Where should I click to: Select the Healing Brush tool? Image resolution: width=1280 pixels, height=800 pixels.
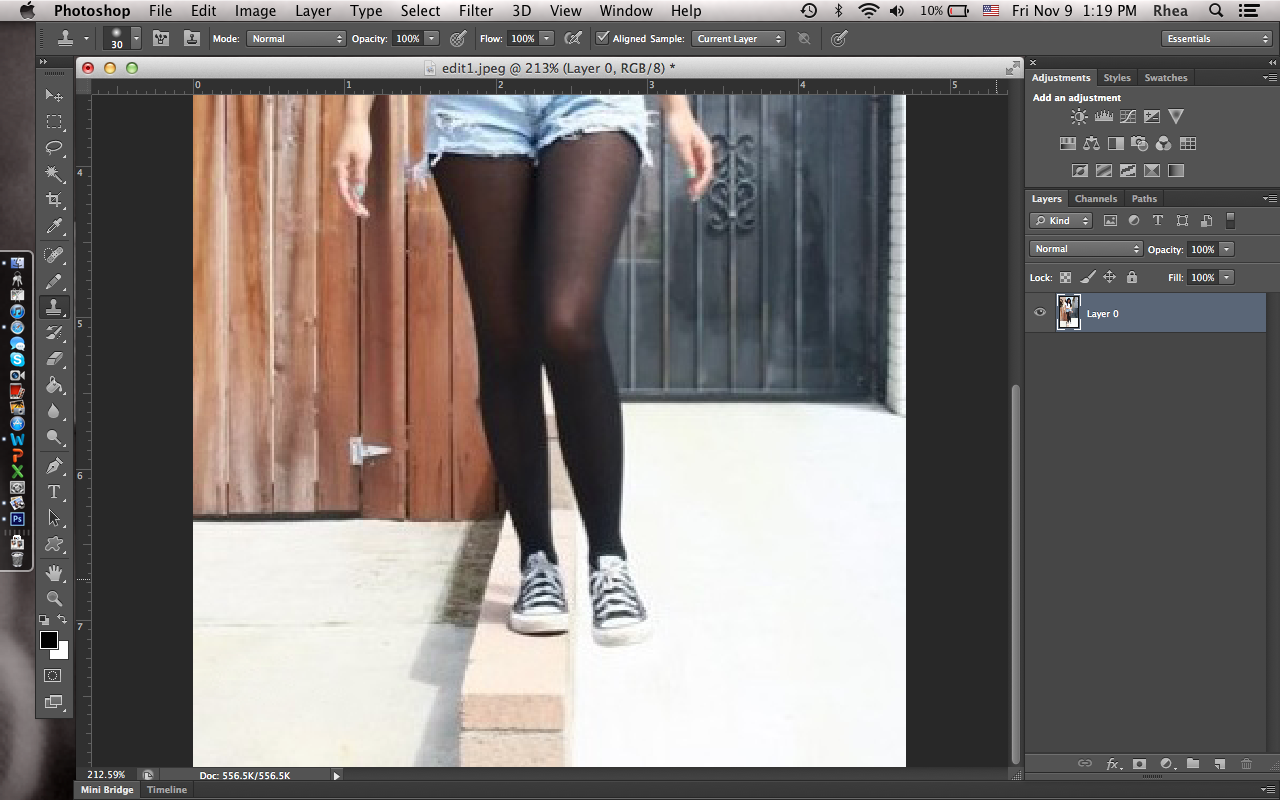pyautogui.click(x=54, y=256)
